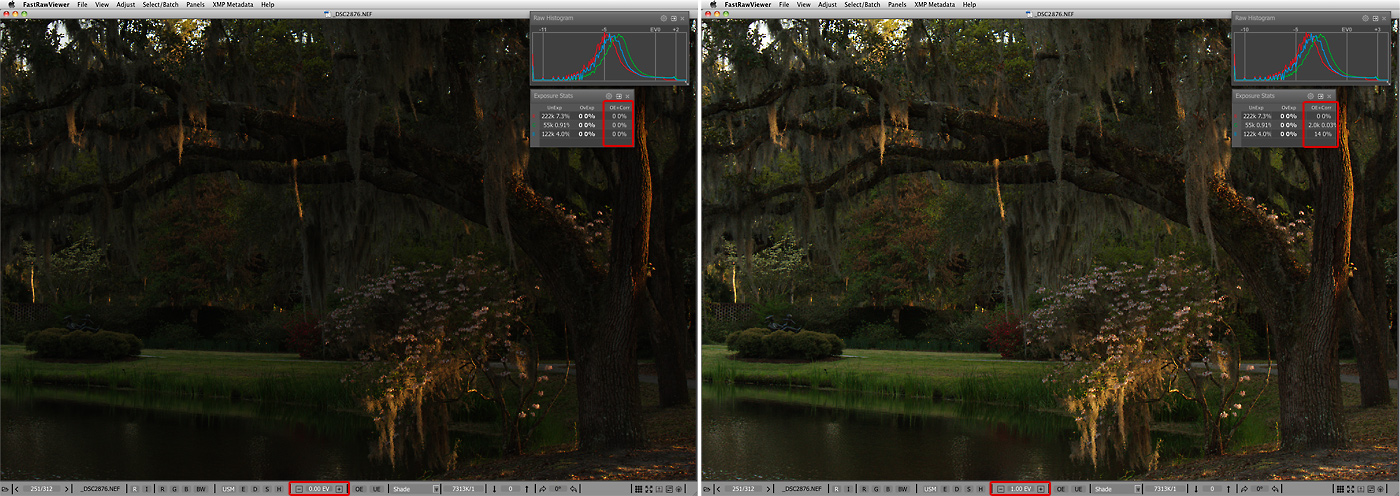Click USM sharpening button in right window
1400x496 pixels.
pyautogui.click(x=931, y=489)
